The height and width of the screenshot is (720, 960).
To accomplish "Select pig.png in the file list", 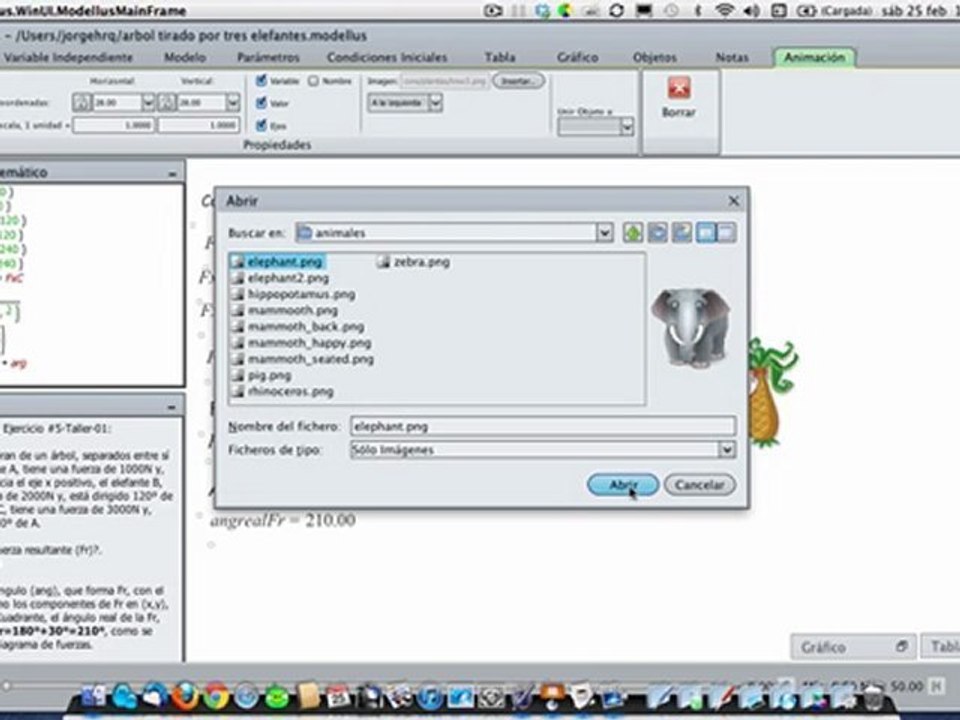I will (x=262, y=375).
